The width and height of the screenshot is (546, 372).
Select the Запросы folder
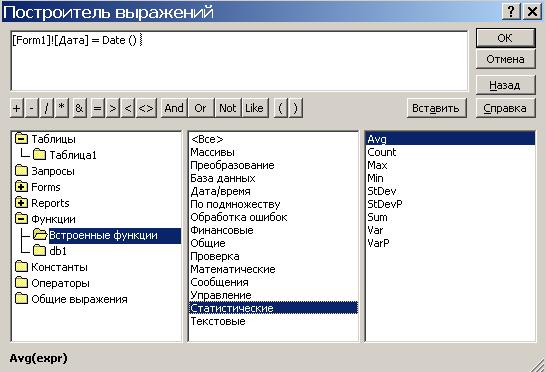[x=53, y=171]
